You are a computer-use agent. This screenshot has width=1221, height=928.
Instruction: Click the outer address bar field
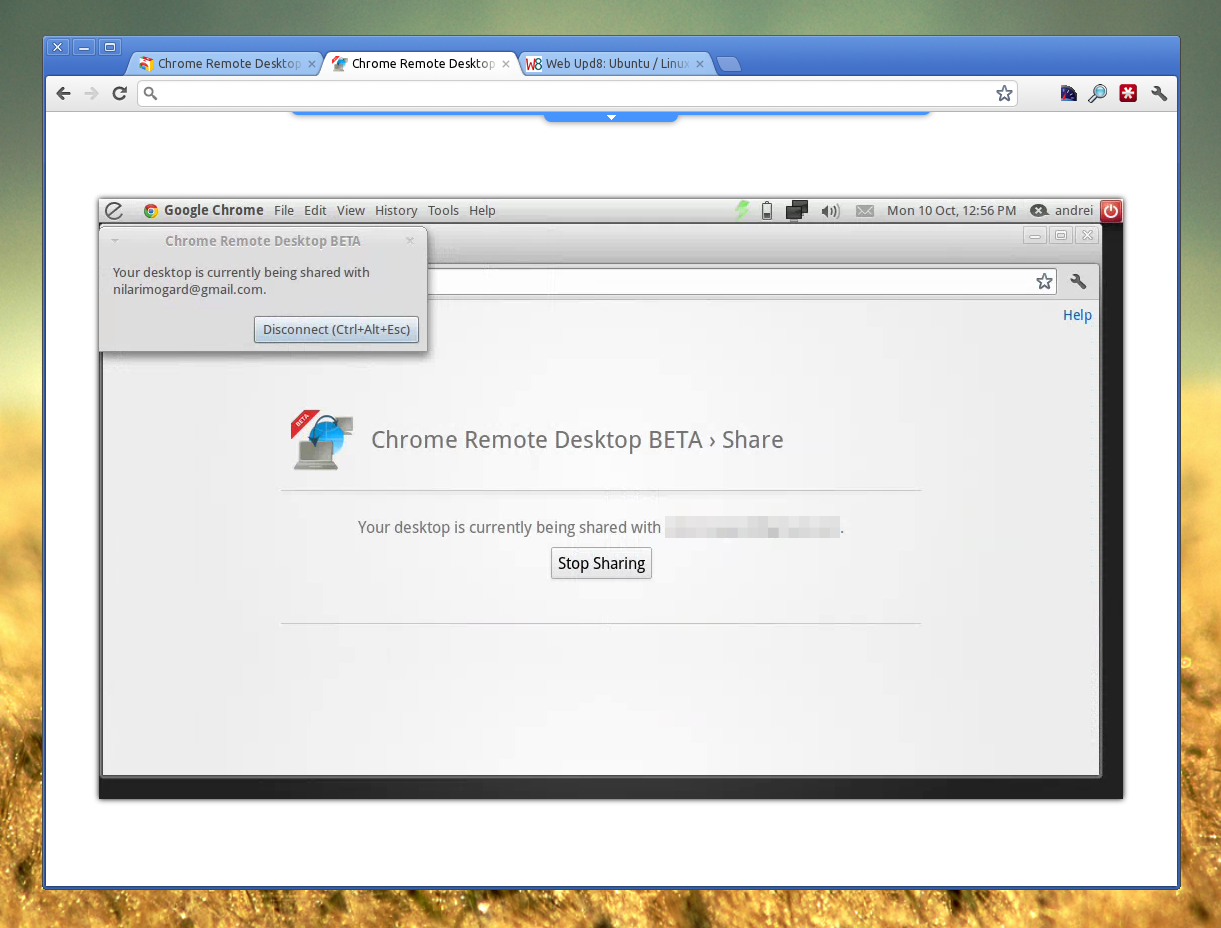coord(577,93)
